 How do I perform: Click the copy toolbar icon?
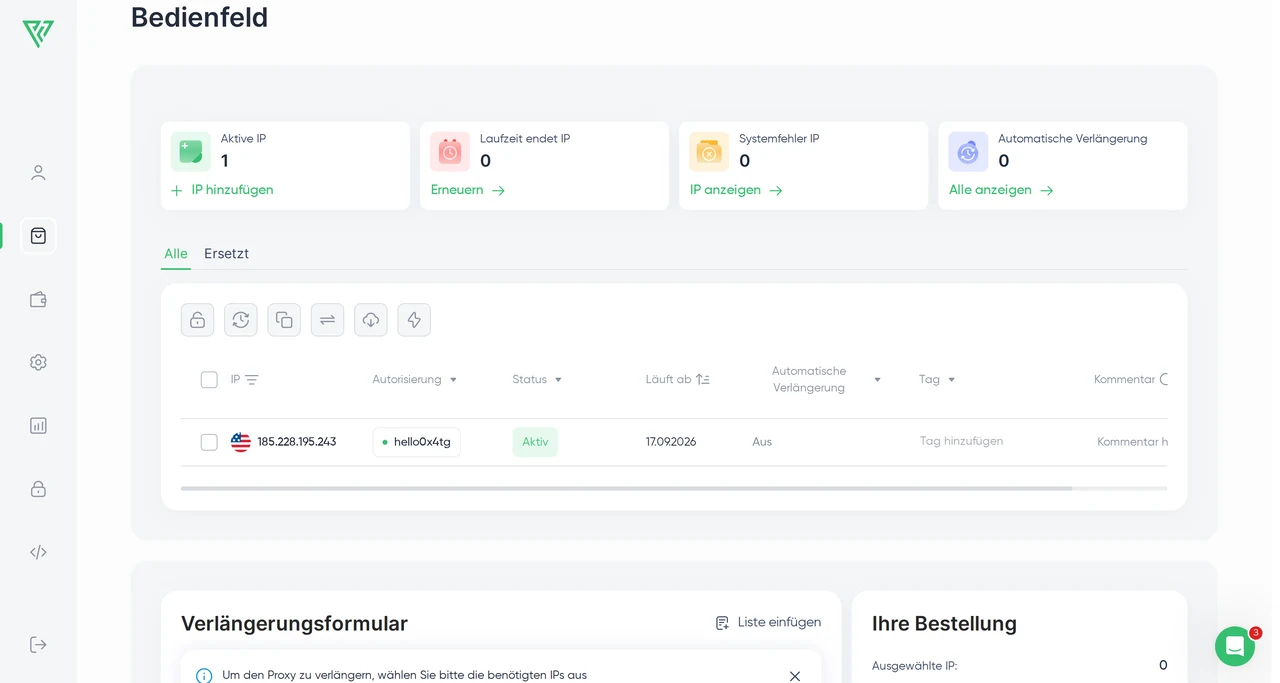pyautogui.click(x=284, y=320)
